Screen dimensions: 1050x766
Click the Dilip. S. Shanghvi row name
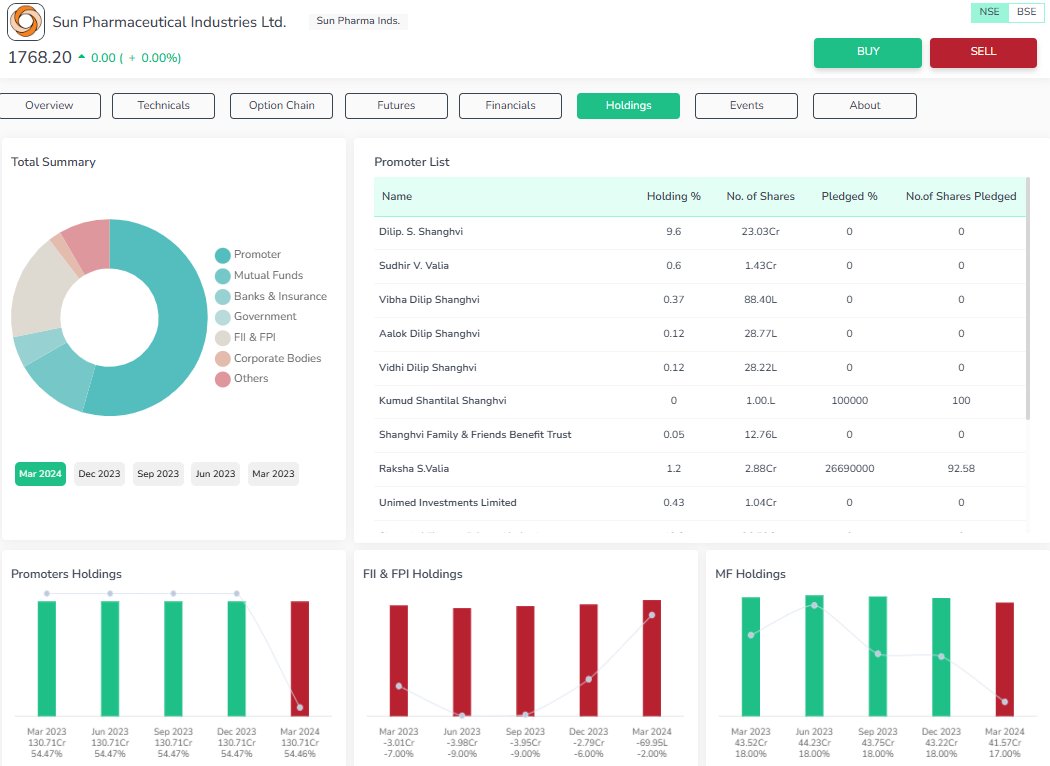(x=421, y=232)
